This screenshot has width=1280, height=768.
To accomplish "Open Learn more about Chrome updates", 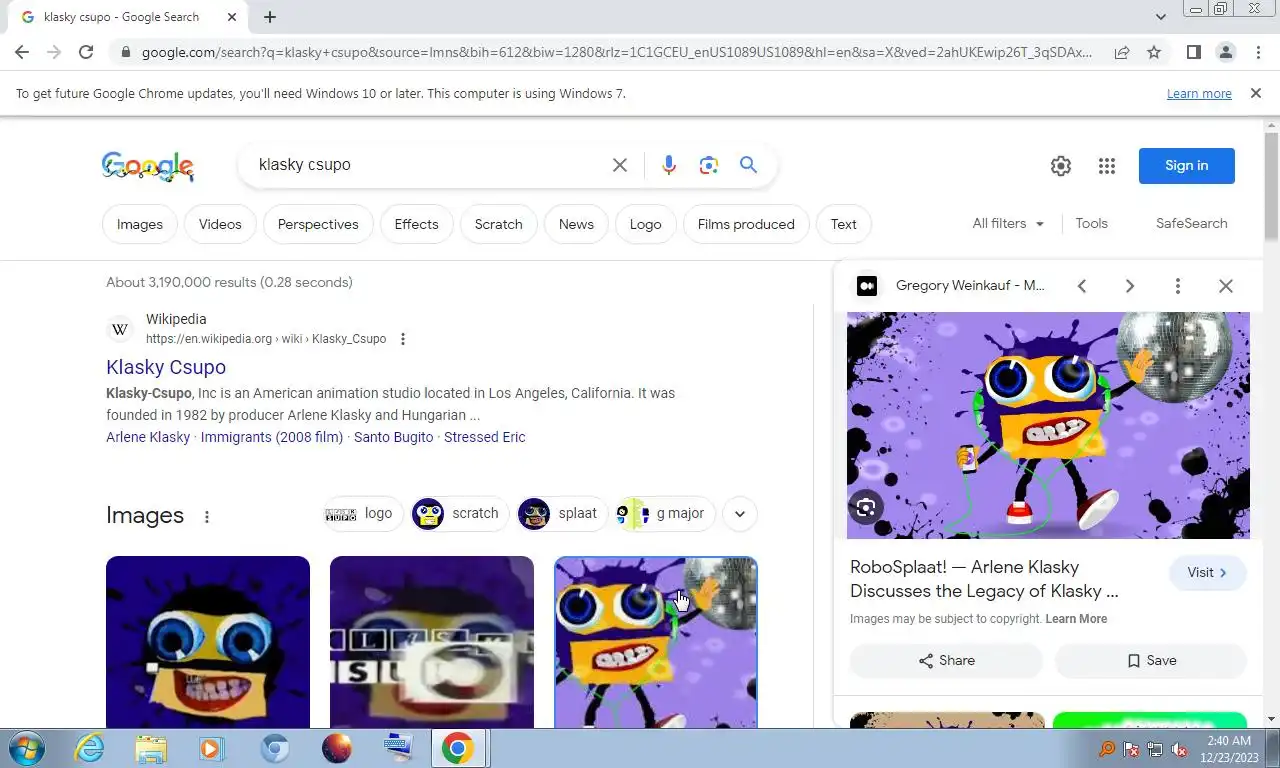I will (1199, 94).
